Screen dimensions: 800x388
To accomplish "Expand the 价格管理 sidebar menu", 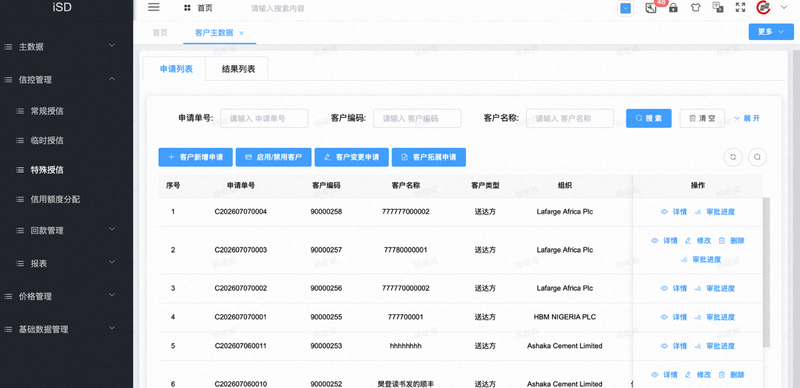I will pyautogui.click(x=66, y=296).
